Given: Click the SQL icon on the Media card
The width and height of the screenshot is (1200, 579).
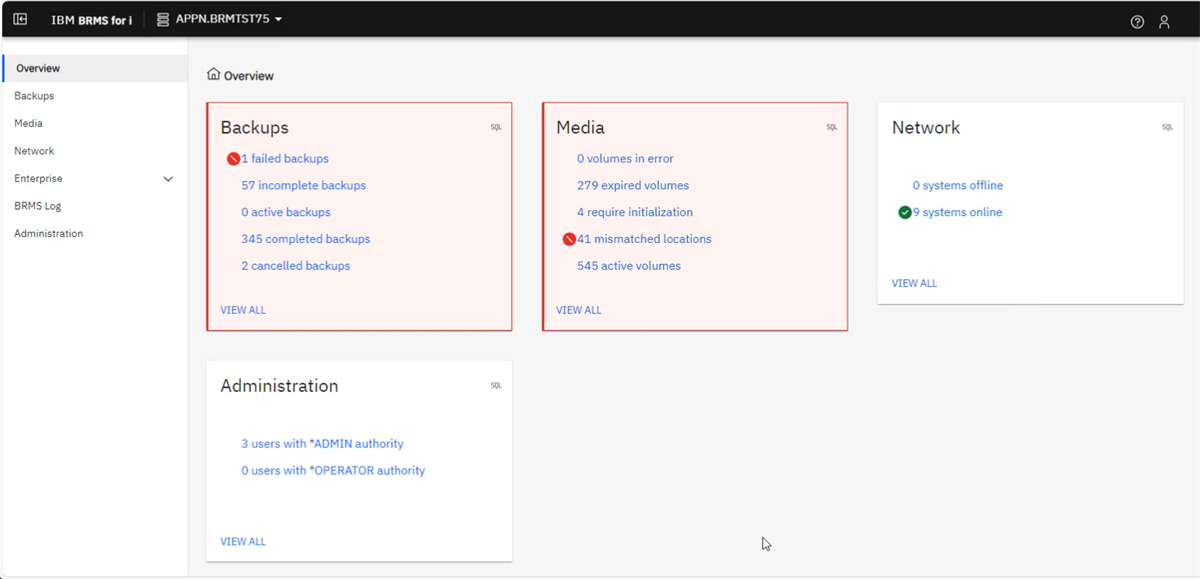Looking at the screenshot, I should (831, 127).
